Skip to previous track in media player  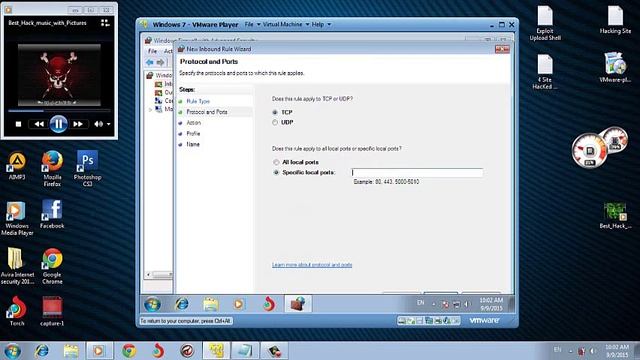click(x=39, y=124)
